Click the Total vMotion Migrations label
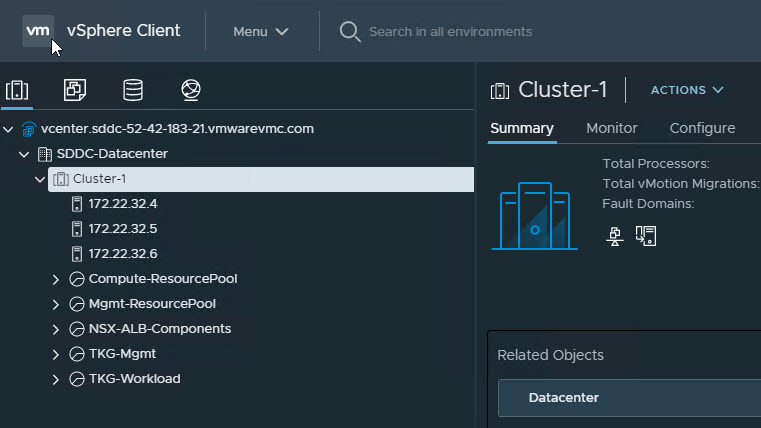The width and height of the screenshot is (761, 428). (x=680, y=184)
